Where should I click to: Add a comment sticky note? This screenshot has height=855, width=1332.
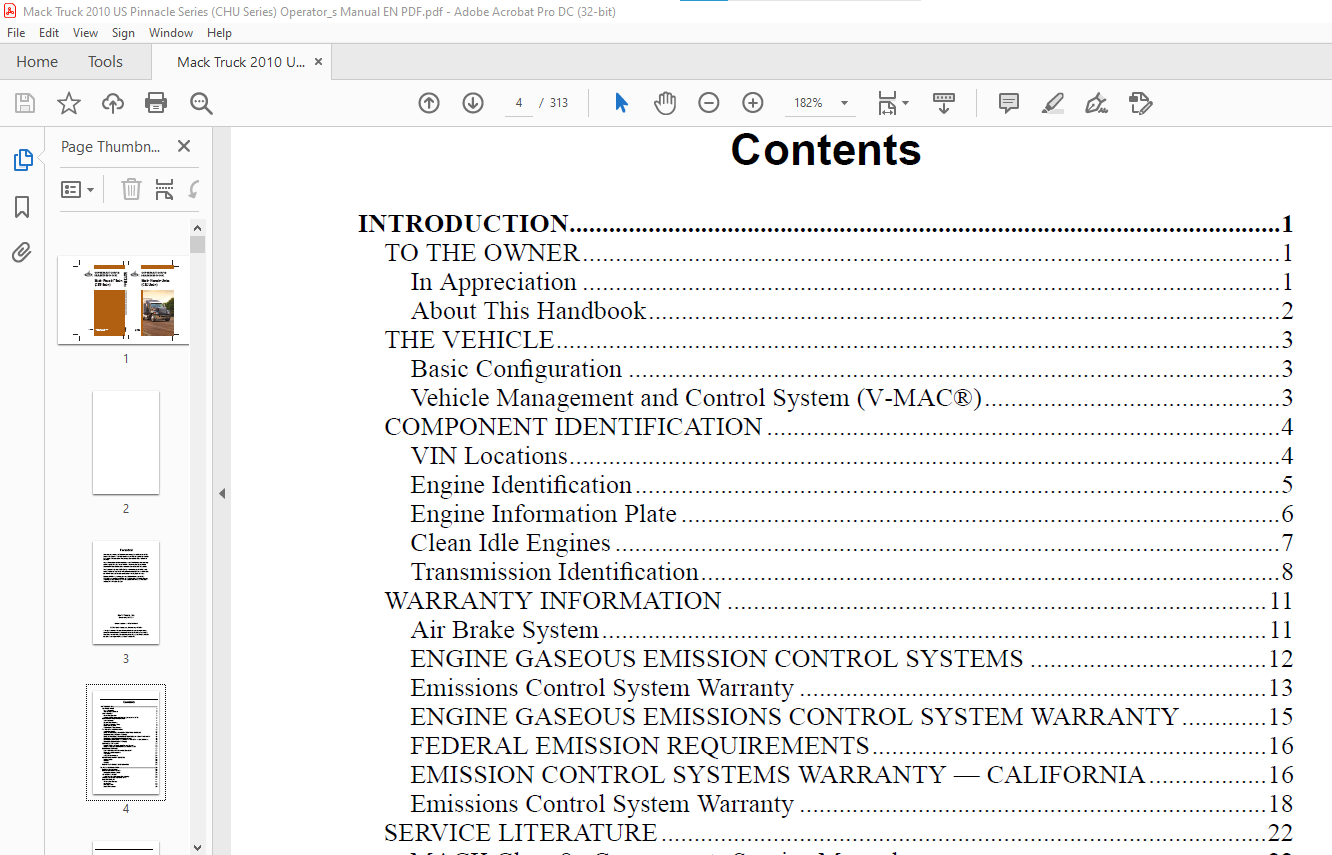coord(1009,103)
